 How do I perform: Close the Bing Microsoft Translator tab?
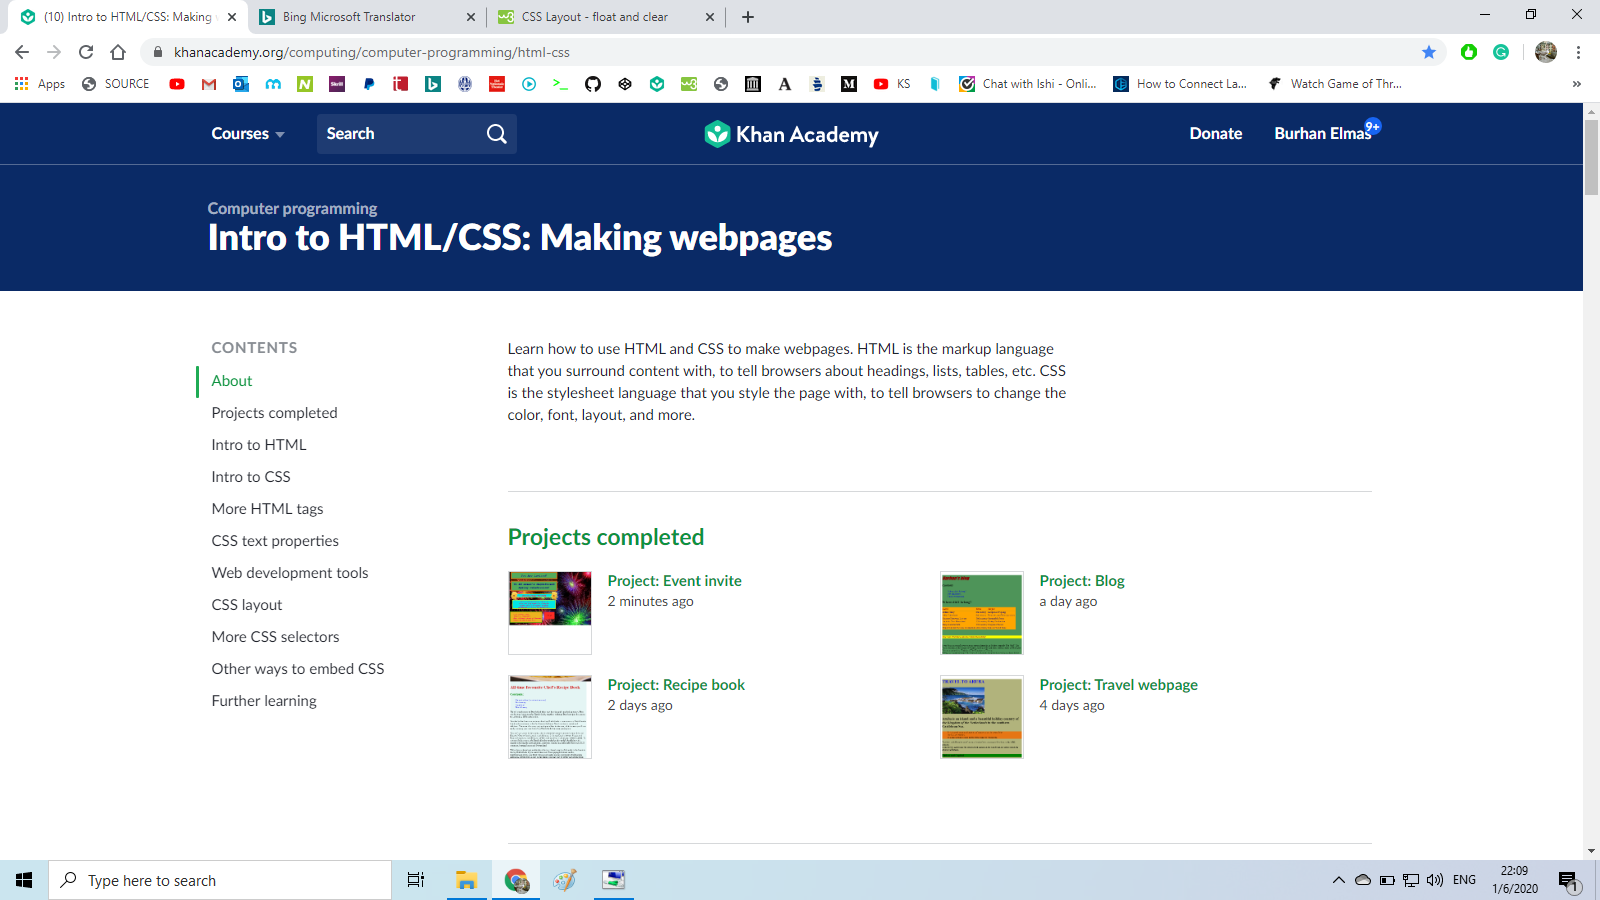coord(471,17)
